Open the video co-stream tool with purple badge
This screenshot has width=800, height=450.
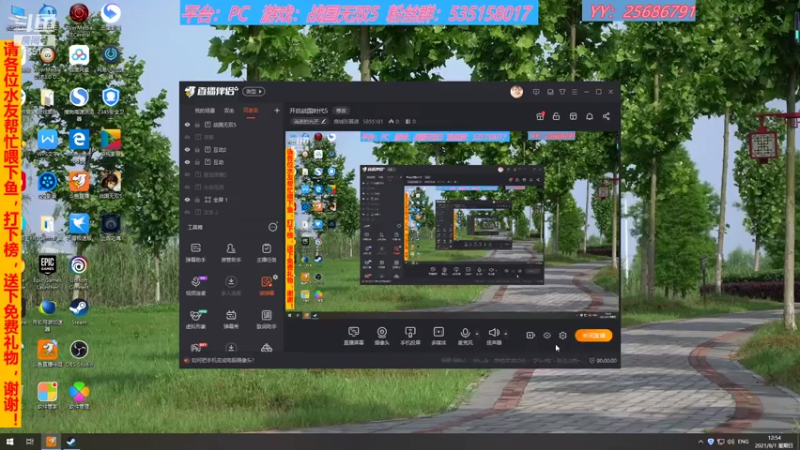pos(195,286)
